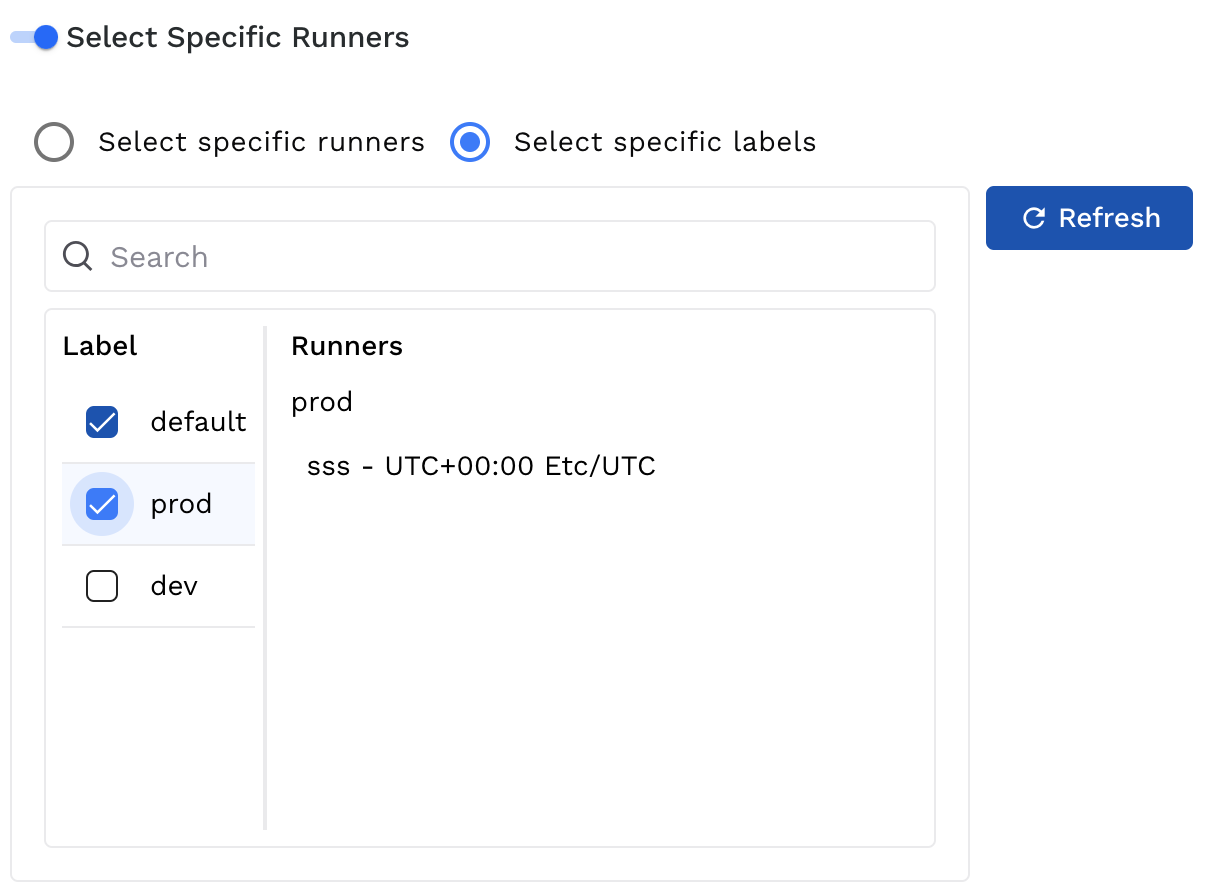Select the runner 'sss - UTC+00:00 Etc/UTC'

(481, 466)
